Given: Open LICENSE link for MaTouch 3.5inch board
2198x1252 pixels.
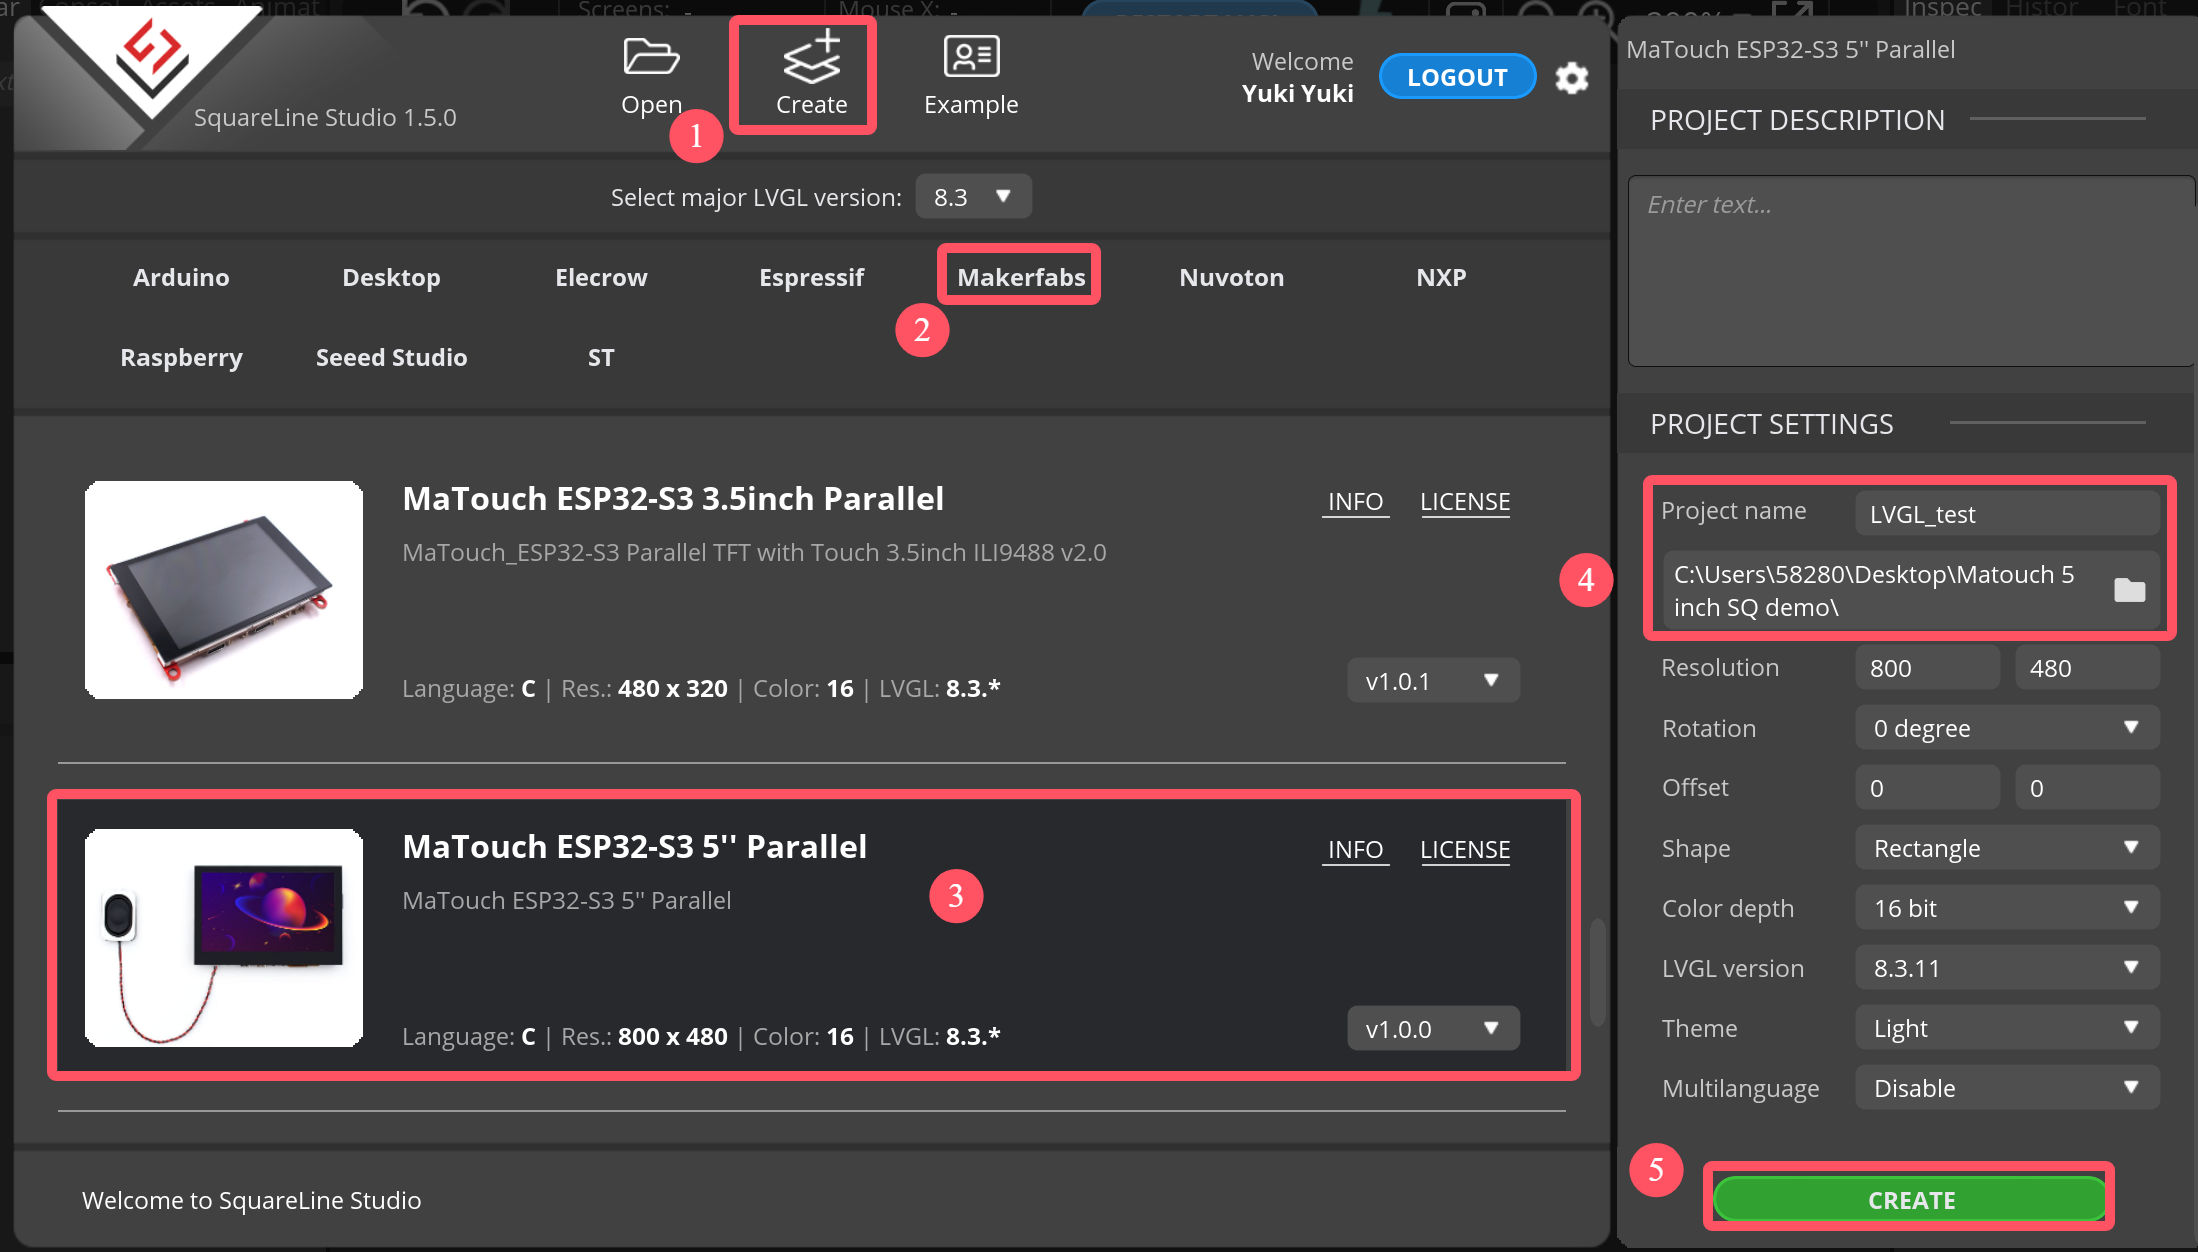Looking at the screenshot, I should coord(1465,501).
